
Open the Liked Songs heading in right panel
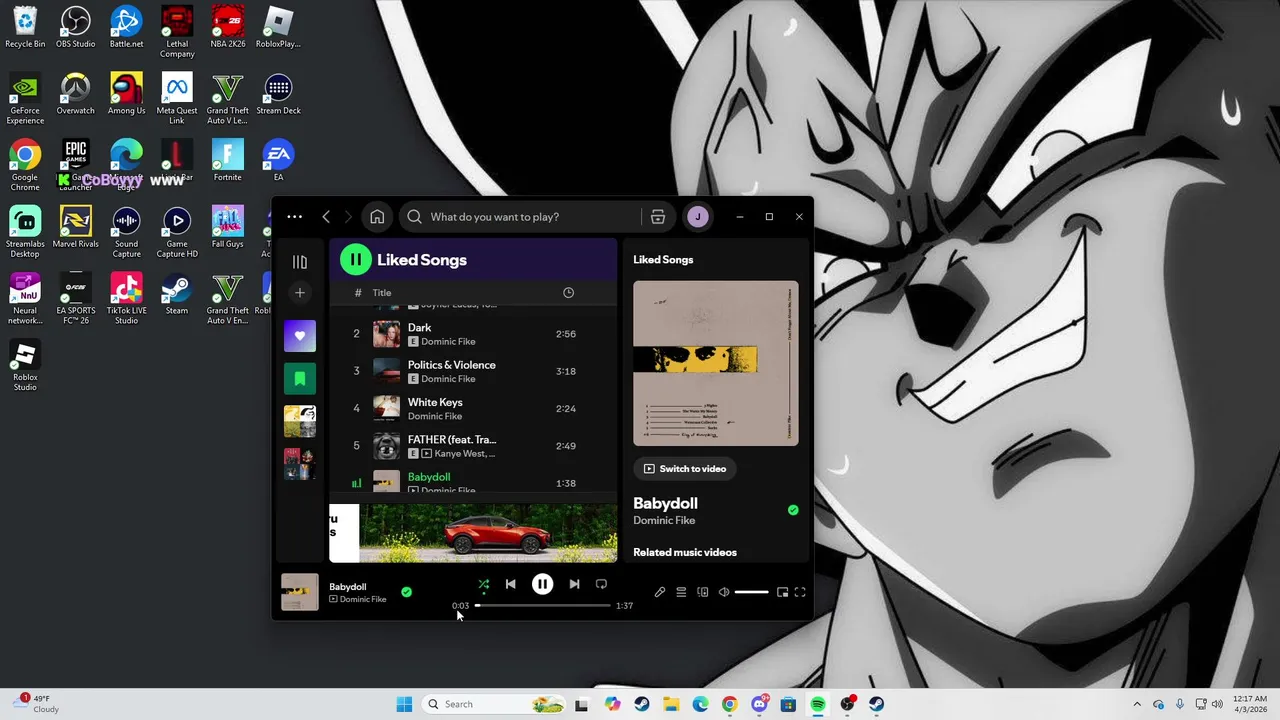(663, 260)
